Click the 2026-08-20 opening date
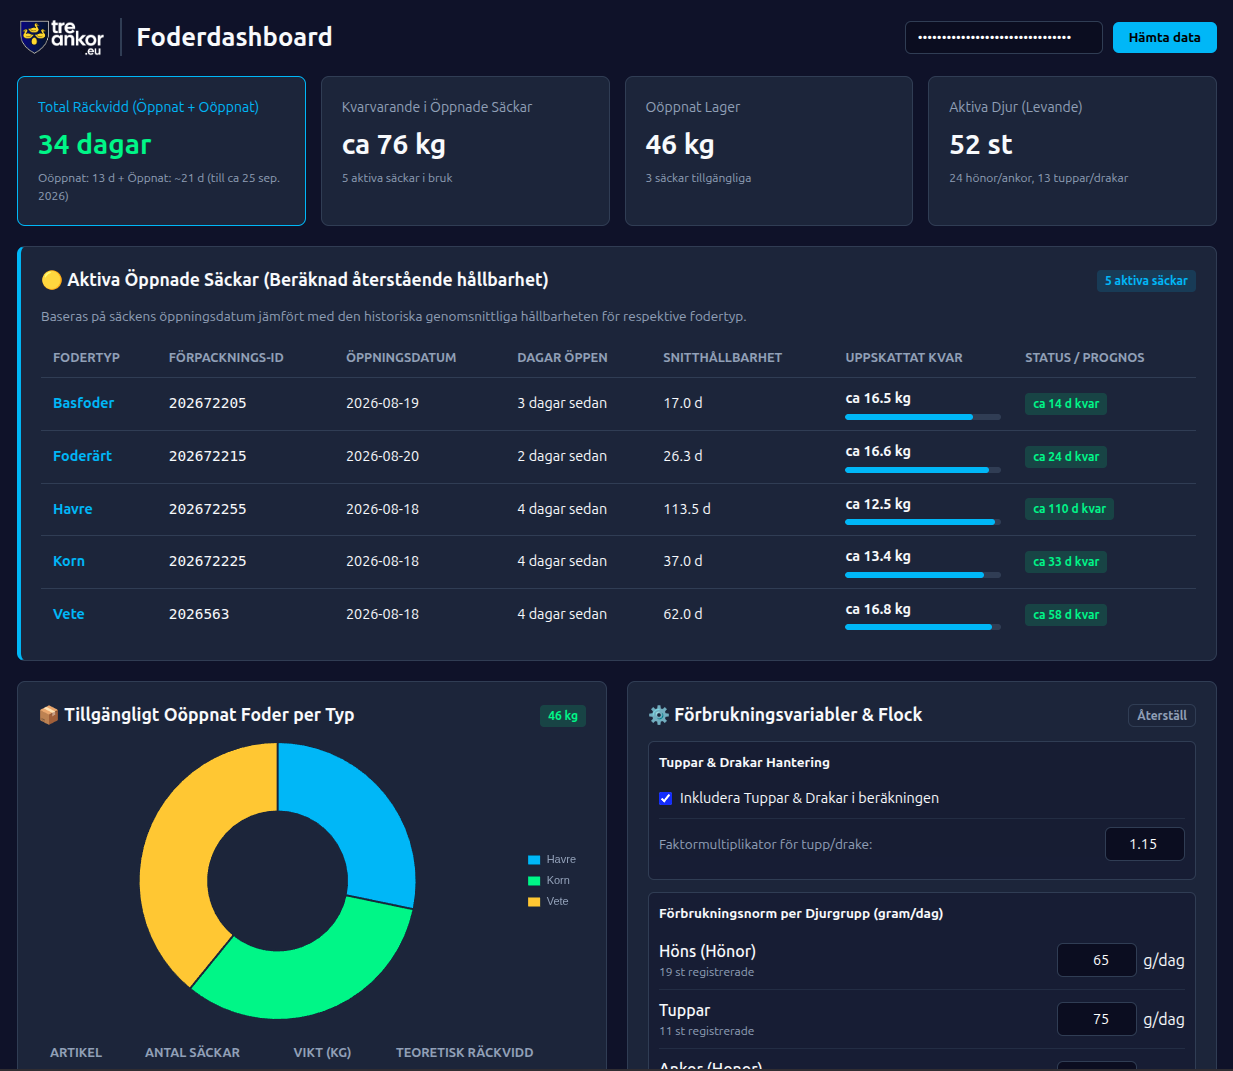The image size is (1233, 1071). pyautogui.click(x=382, y=456)
